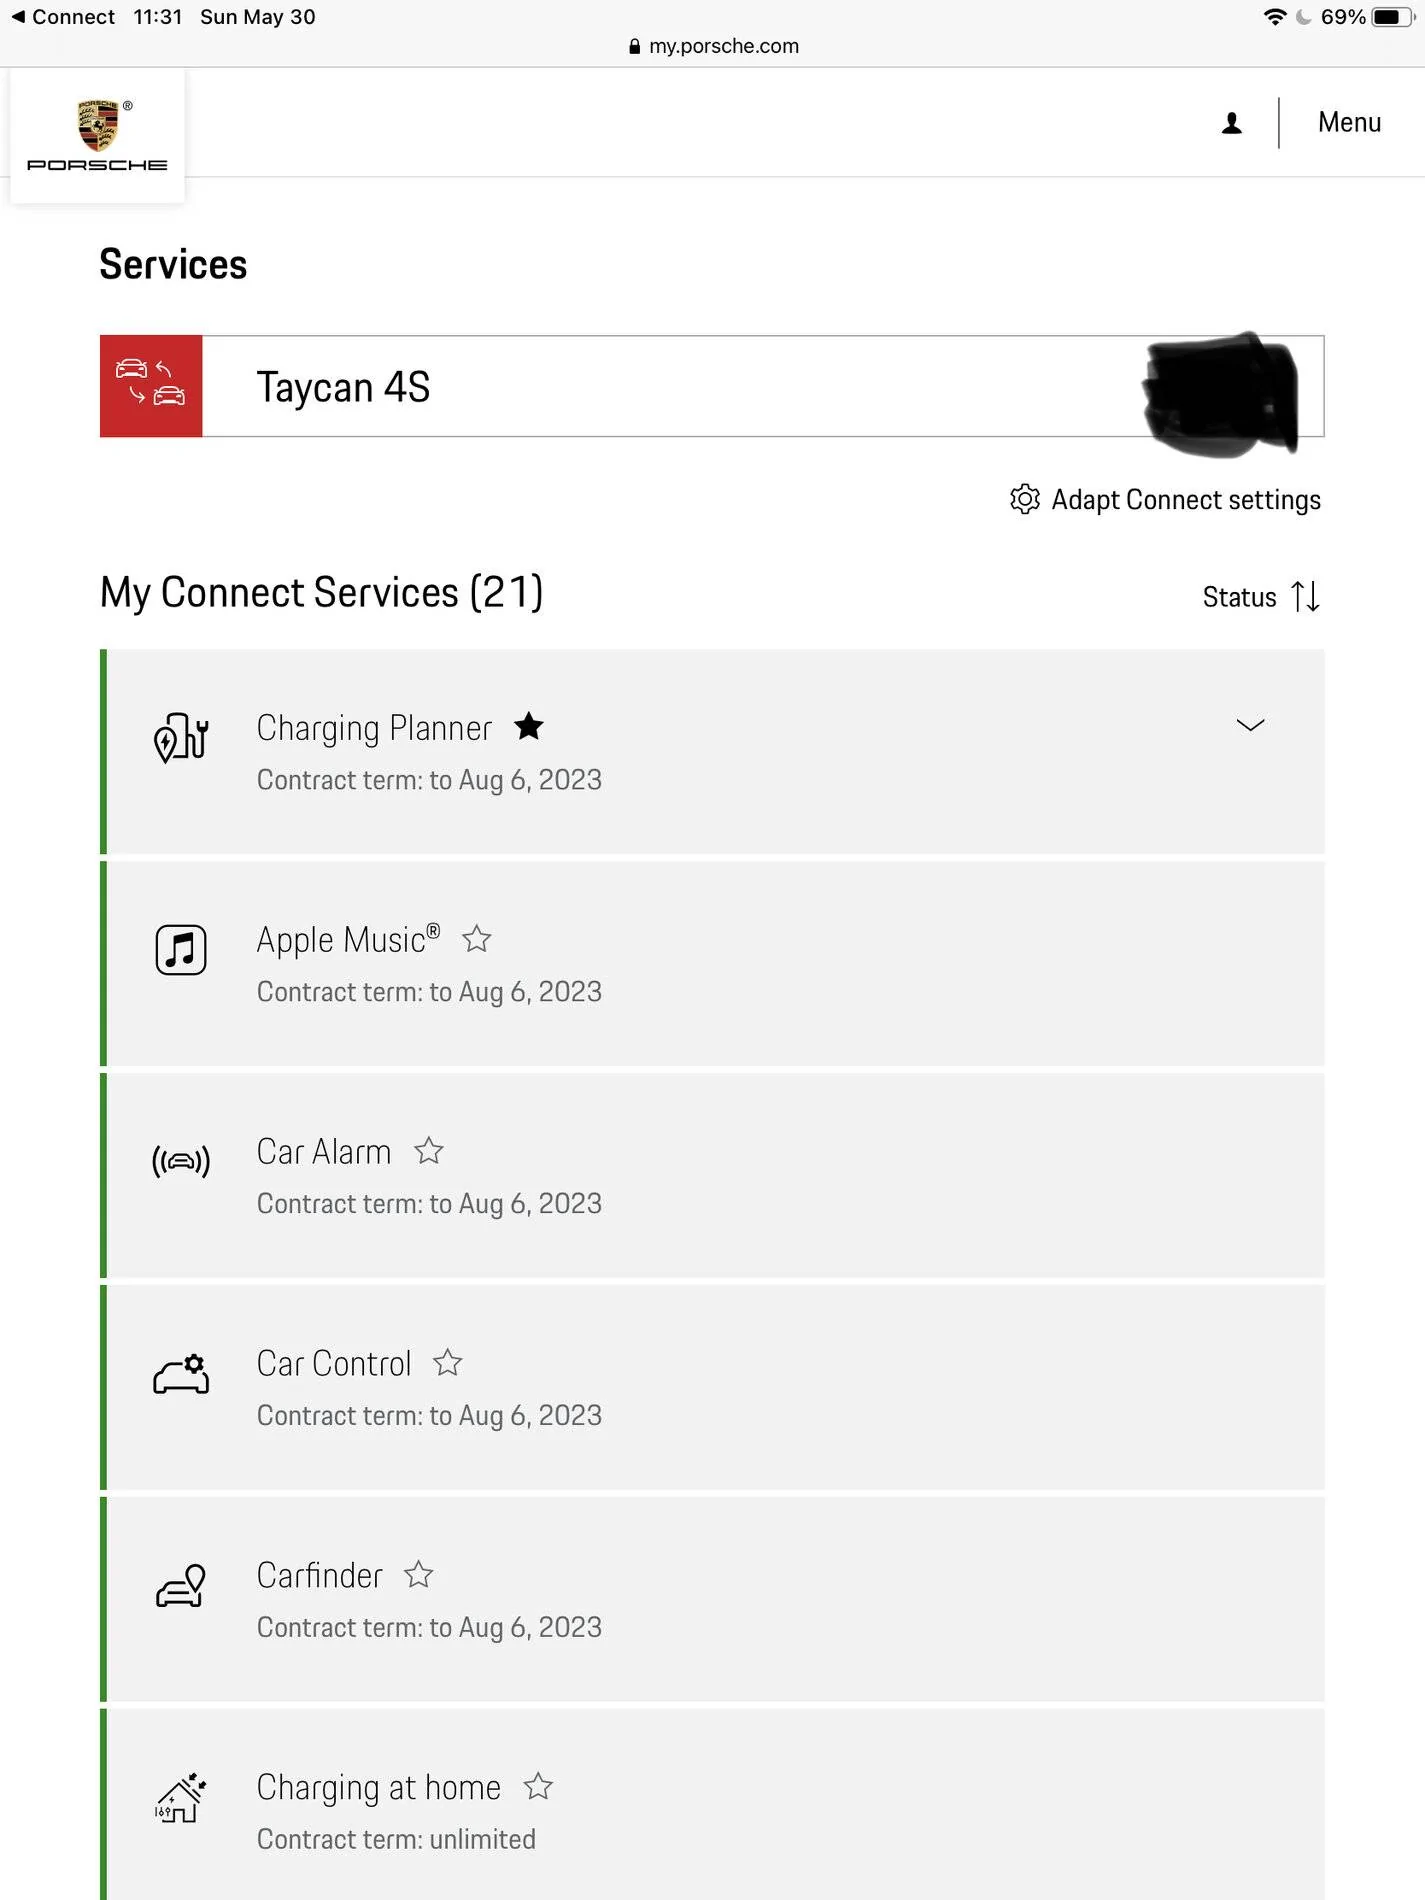Open the user account profile icon
1425x1900 pixels.
click(x=1232, y=123)
